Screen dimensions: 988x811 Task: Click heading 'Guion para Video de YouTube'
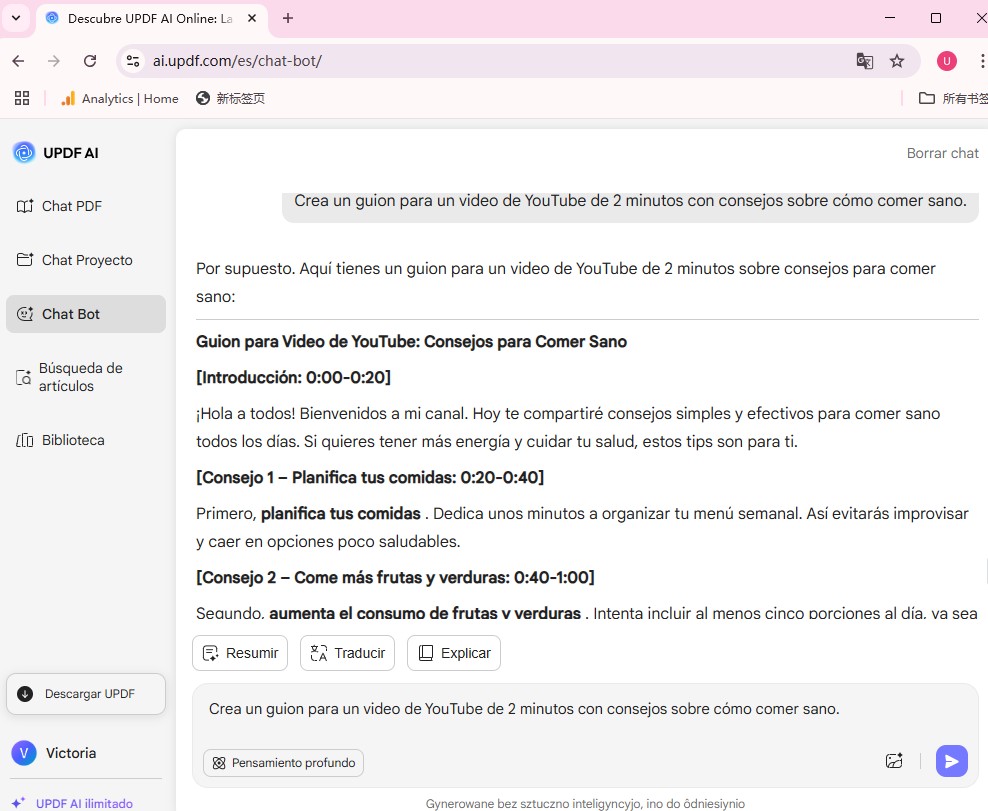(411, 342)
